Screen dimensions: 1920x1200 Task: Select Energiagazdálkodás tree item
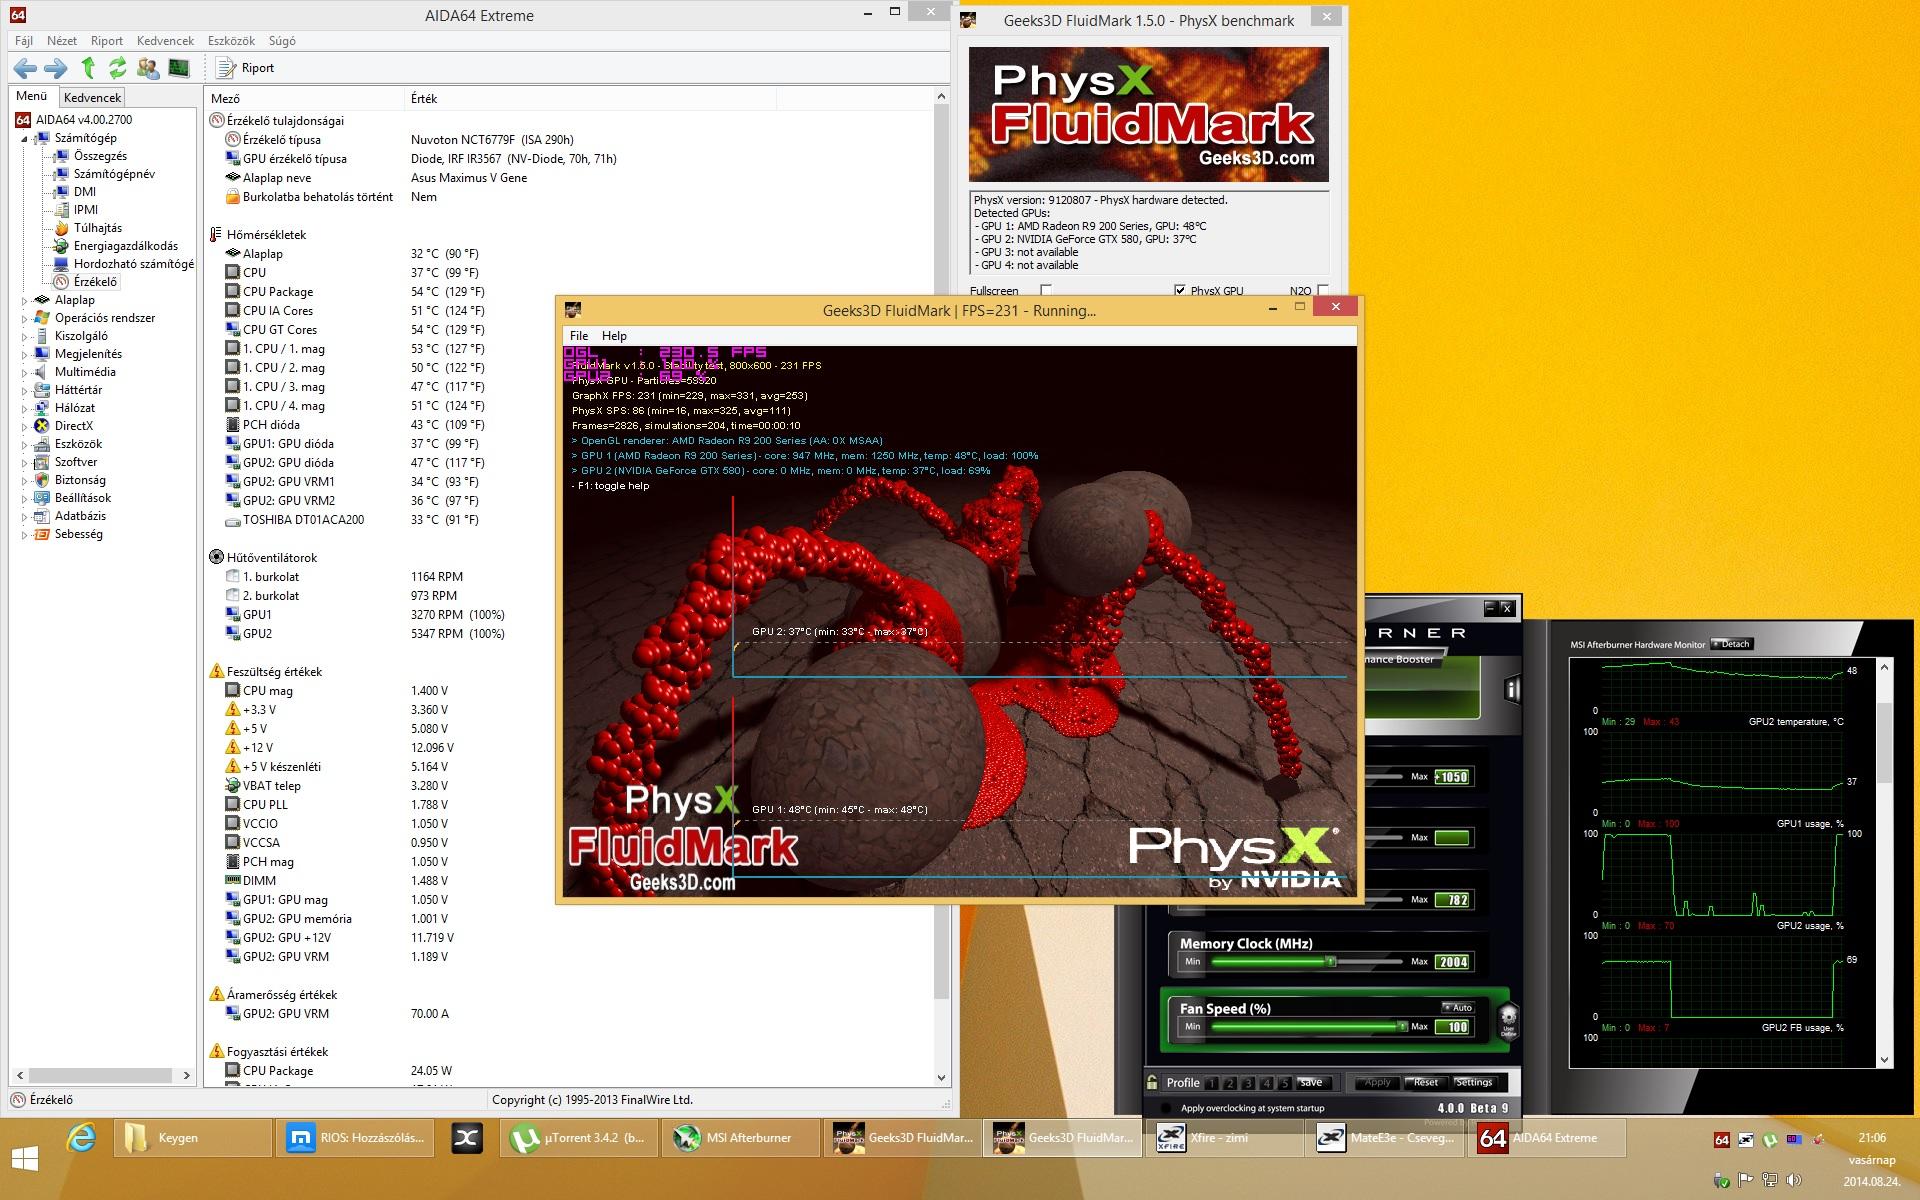point(125,246)
